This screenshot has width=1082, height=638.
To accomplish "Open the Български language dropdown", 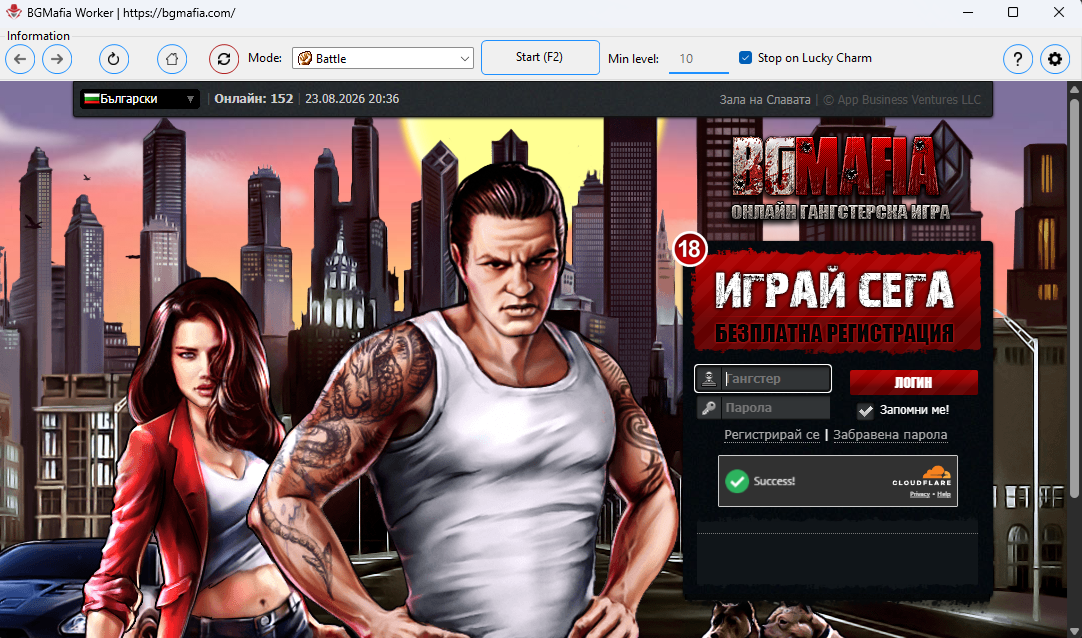I will click(x=139, y=99).
